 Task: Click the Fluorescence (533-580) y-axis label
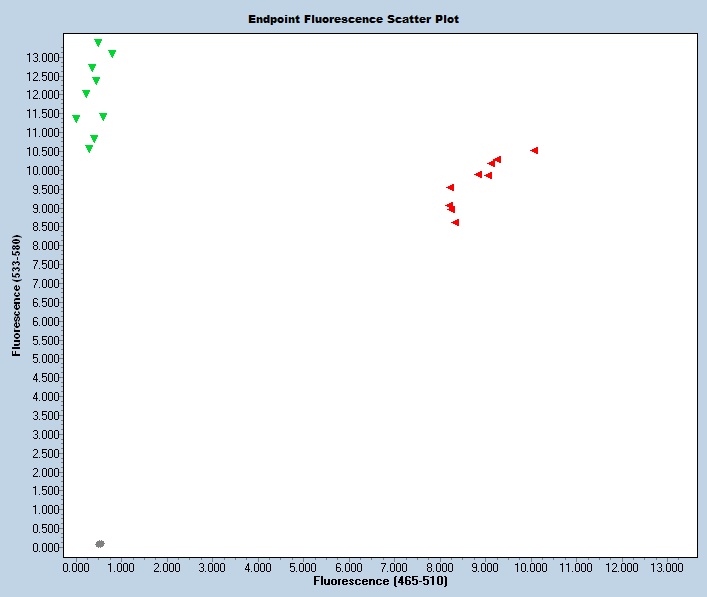[17, 295]
